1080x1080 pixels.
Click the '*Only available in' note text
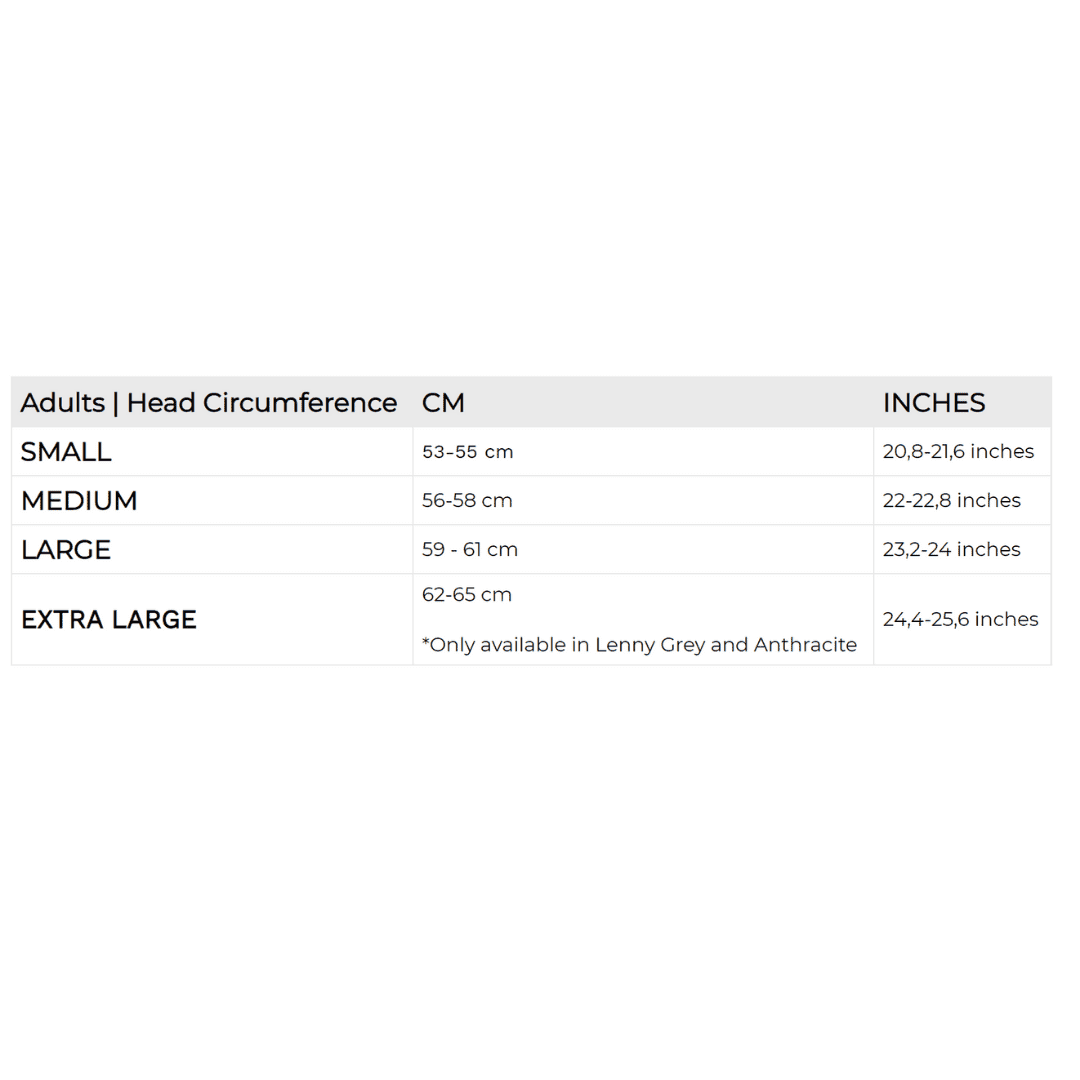506,645
